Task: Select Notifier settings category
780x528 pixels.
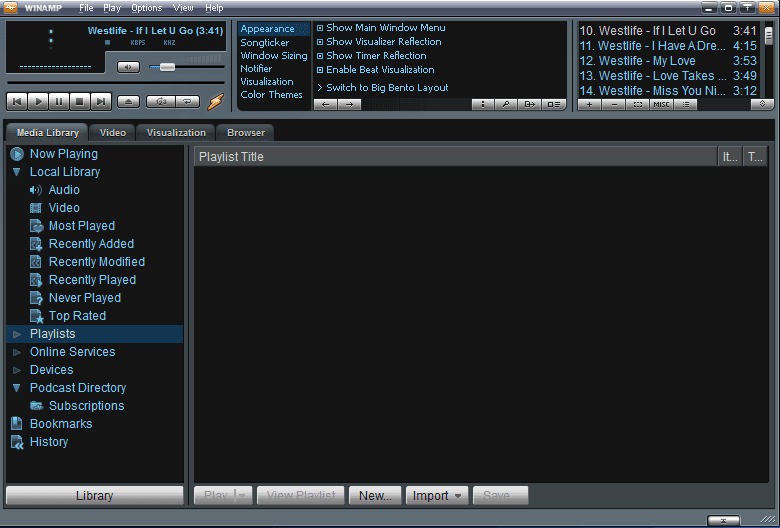Action: (x=256, y=69)
